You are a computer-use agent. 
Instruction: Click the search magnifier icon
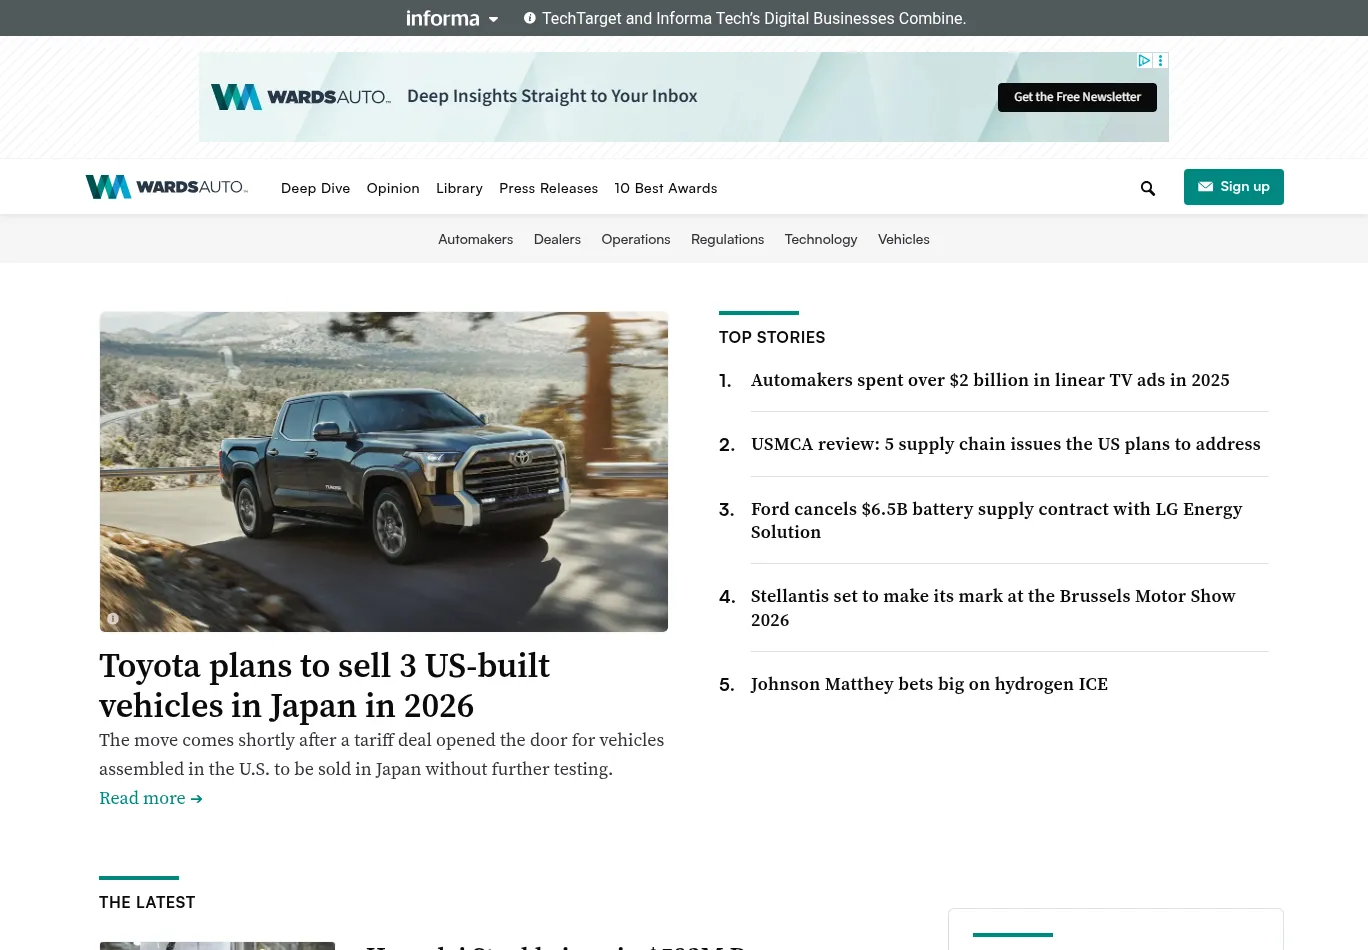click(1147, 188)
